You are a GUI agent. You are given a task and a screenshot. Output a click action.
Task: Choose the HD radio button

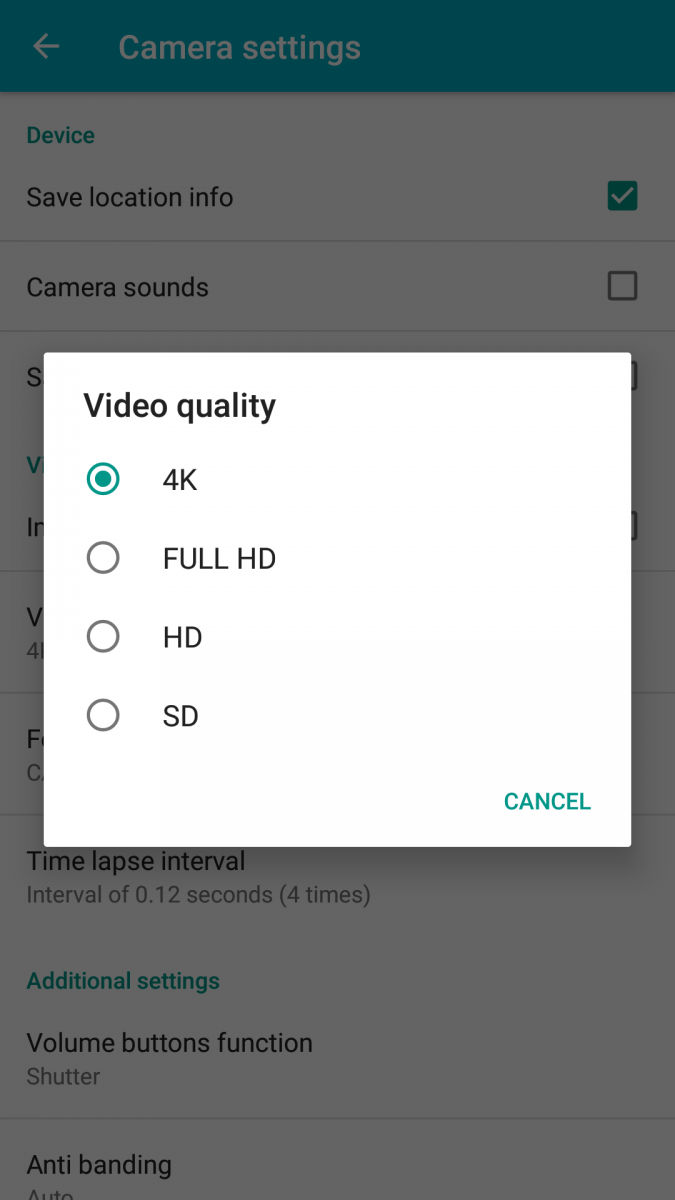(103, 637)
